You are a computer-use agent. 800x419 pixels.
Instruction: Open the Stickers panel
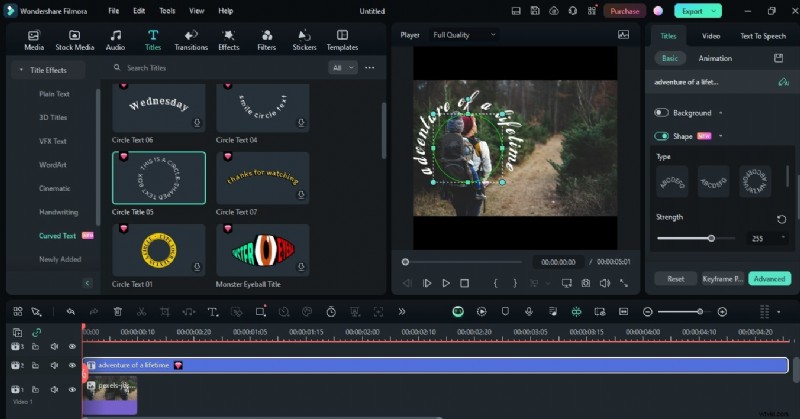pos(304,39)
